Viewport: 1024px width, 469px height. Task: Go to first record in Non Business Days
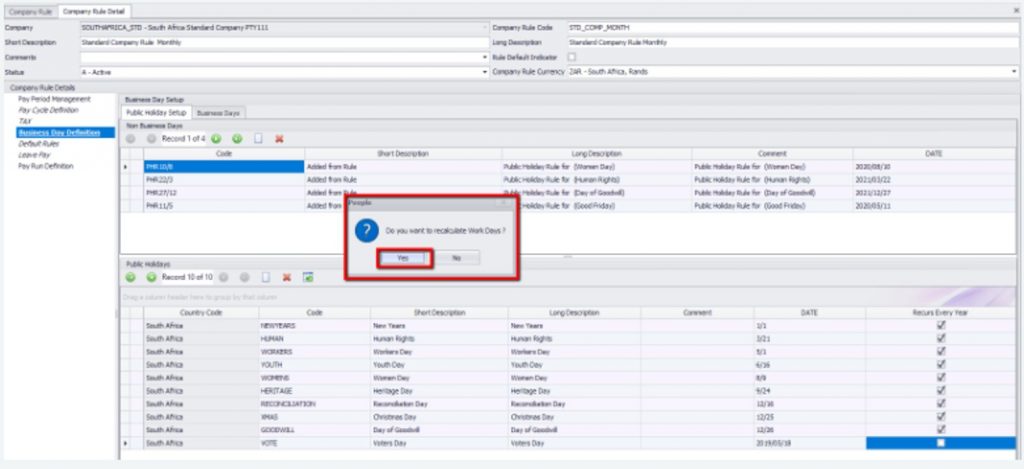131,139
